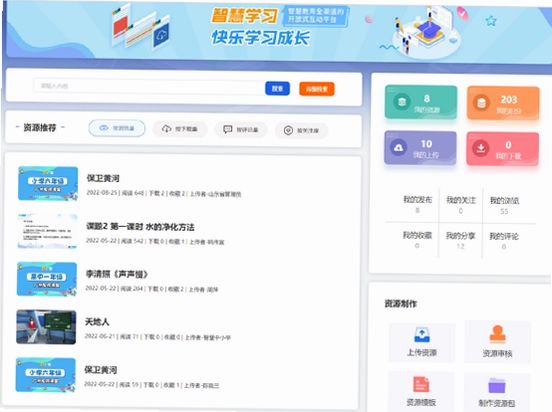The height and width of the screenshot is (412, 552).
Task: Click the 资源审核 orange stamp icon
Action: pyautogui.click(x=497, y=335)
